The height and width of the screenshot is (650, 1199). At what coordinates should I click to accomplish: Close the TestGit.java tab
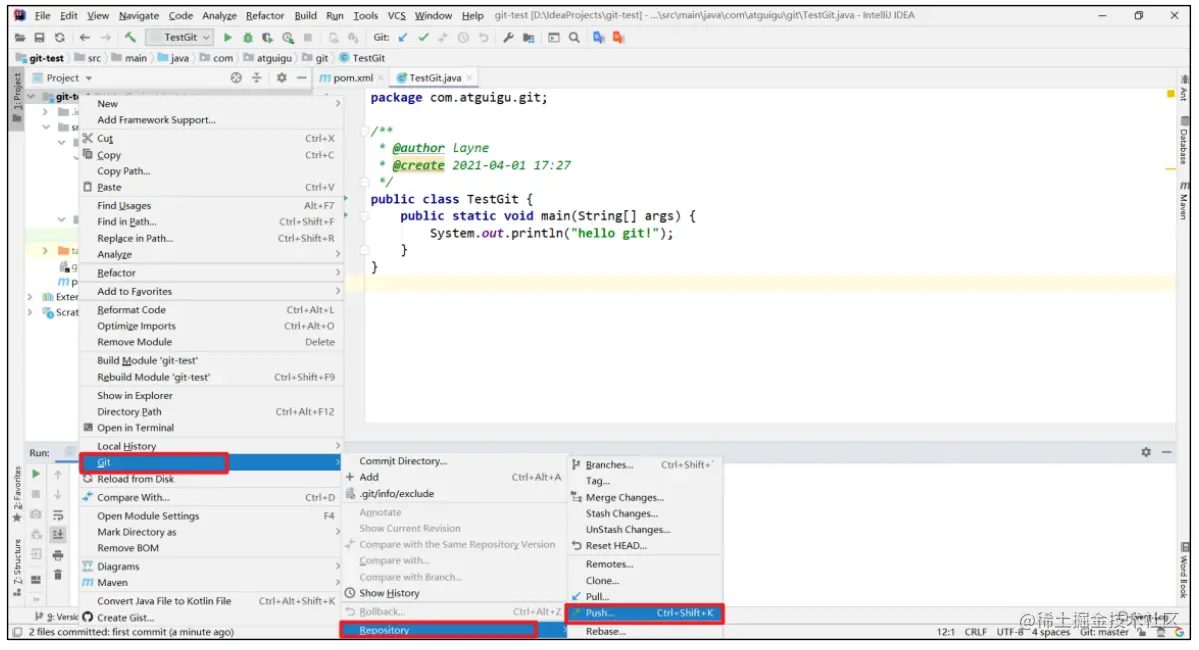[x=470, y=78]
